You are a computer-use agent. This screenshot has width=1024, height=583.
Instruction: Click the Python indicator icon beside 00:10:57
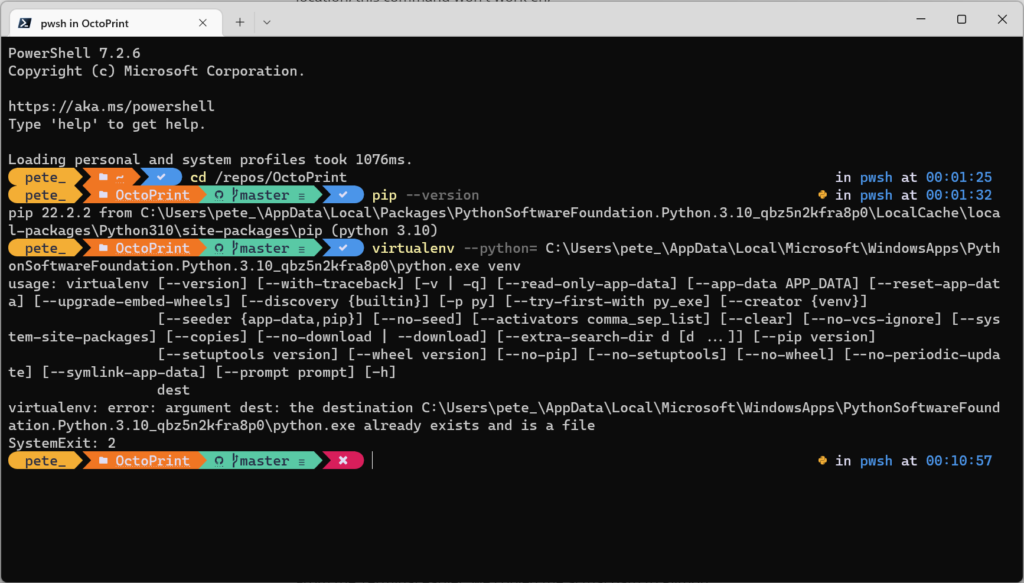click(822, 460)
